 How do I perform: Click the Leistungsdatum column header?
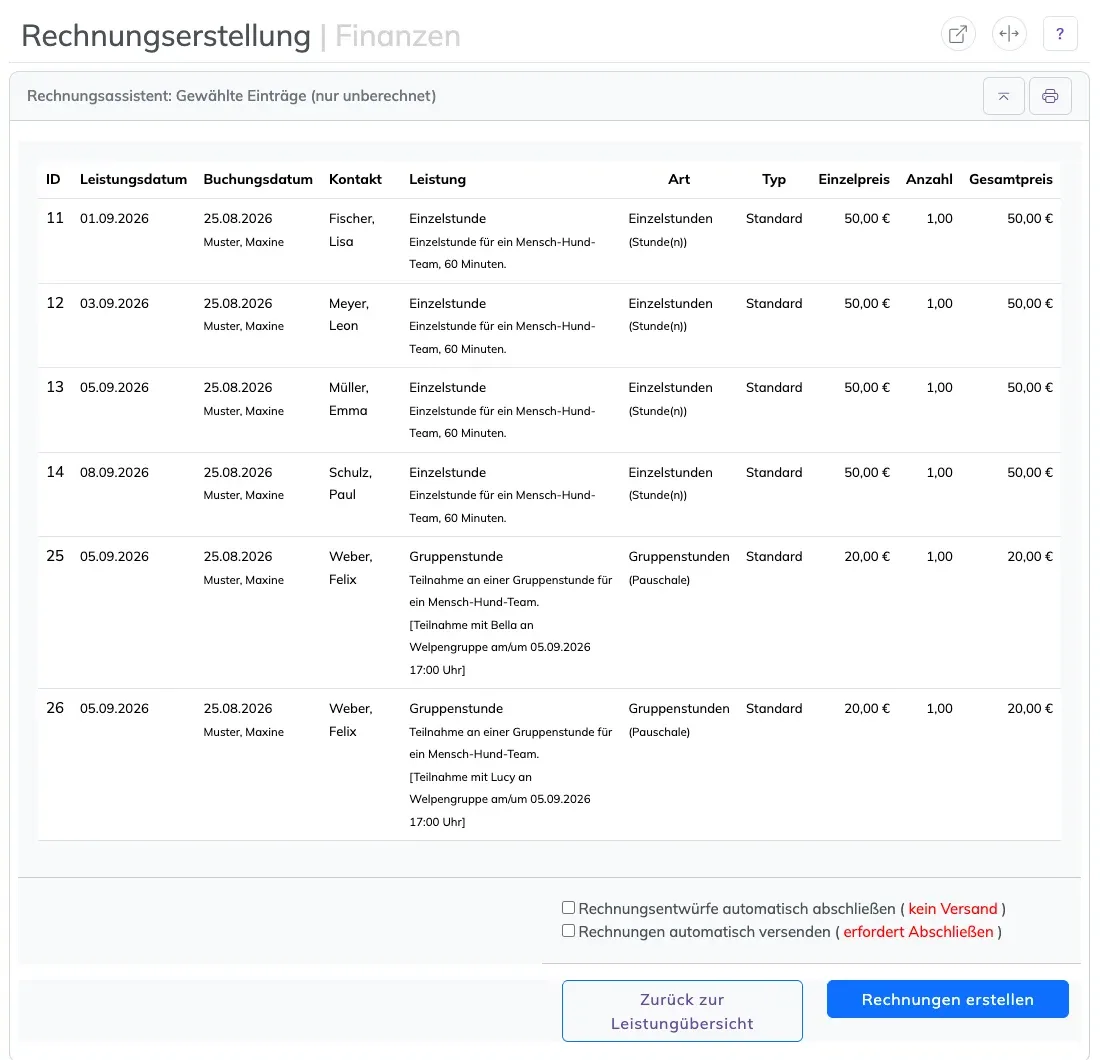[133, 180]
